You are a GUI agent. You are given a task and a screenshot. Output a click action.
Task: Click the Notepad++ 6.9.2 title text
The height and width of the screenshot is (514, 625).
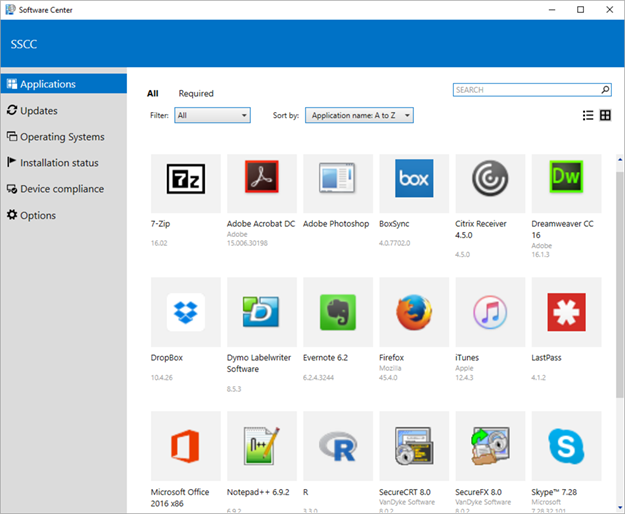coord(258,492)
